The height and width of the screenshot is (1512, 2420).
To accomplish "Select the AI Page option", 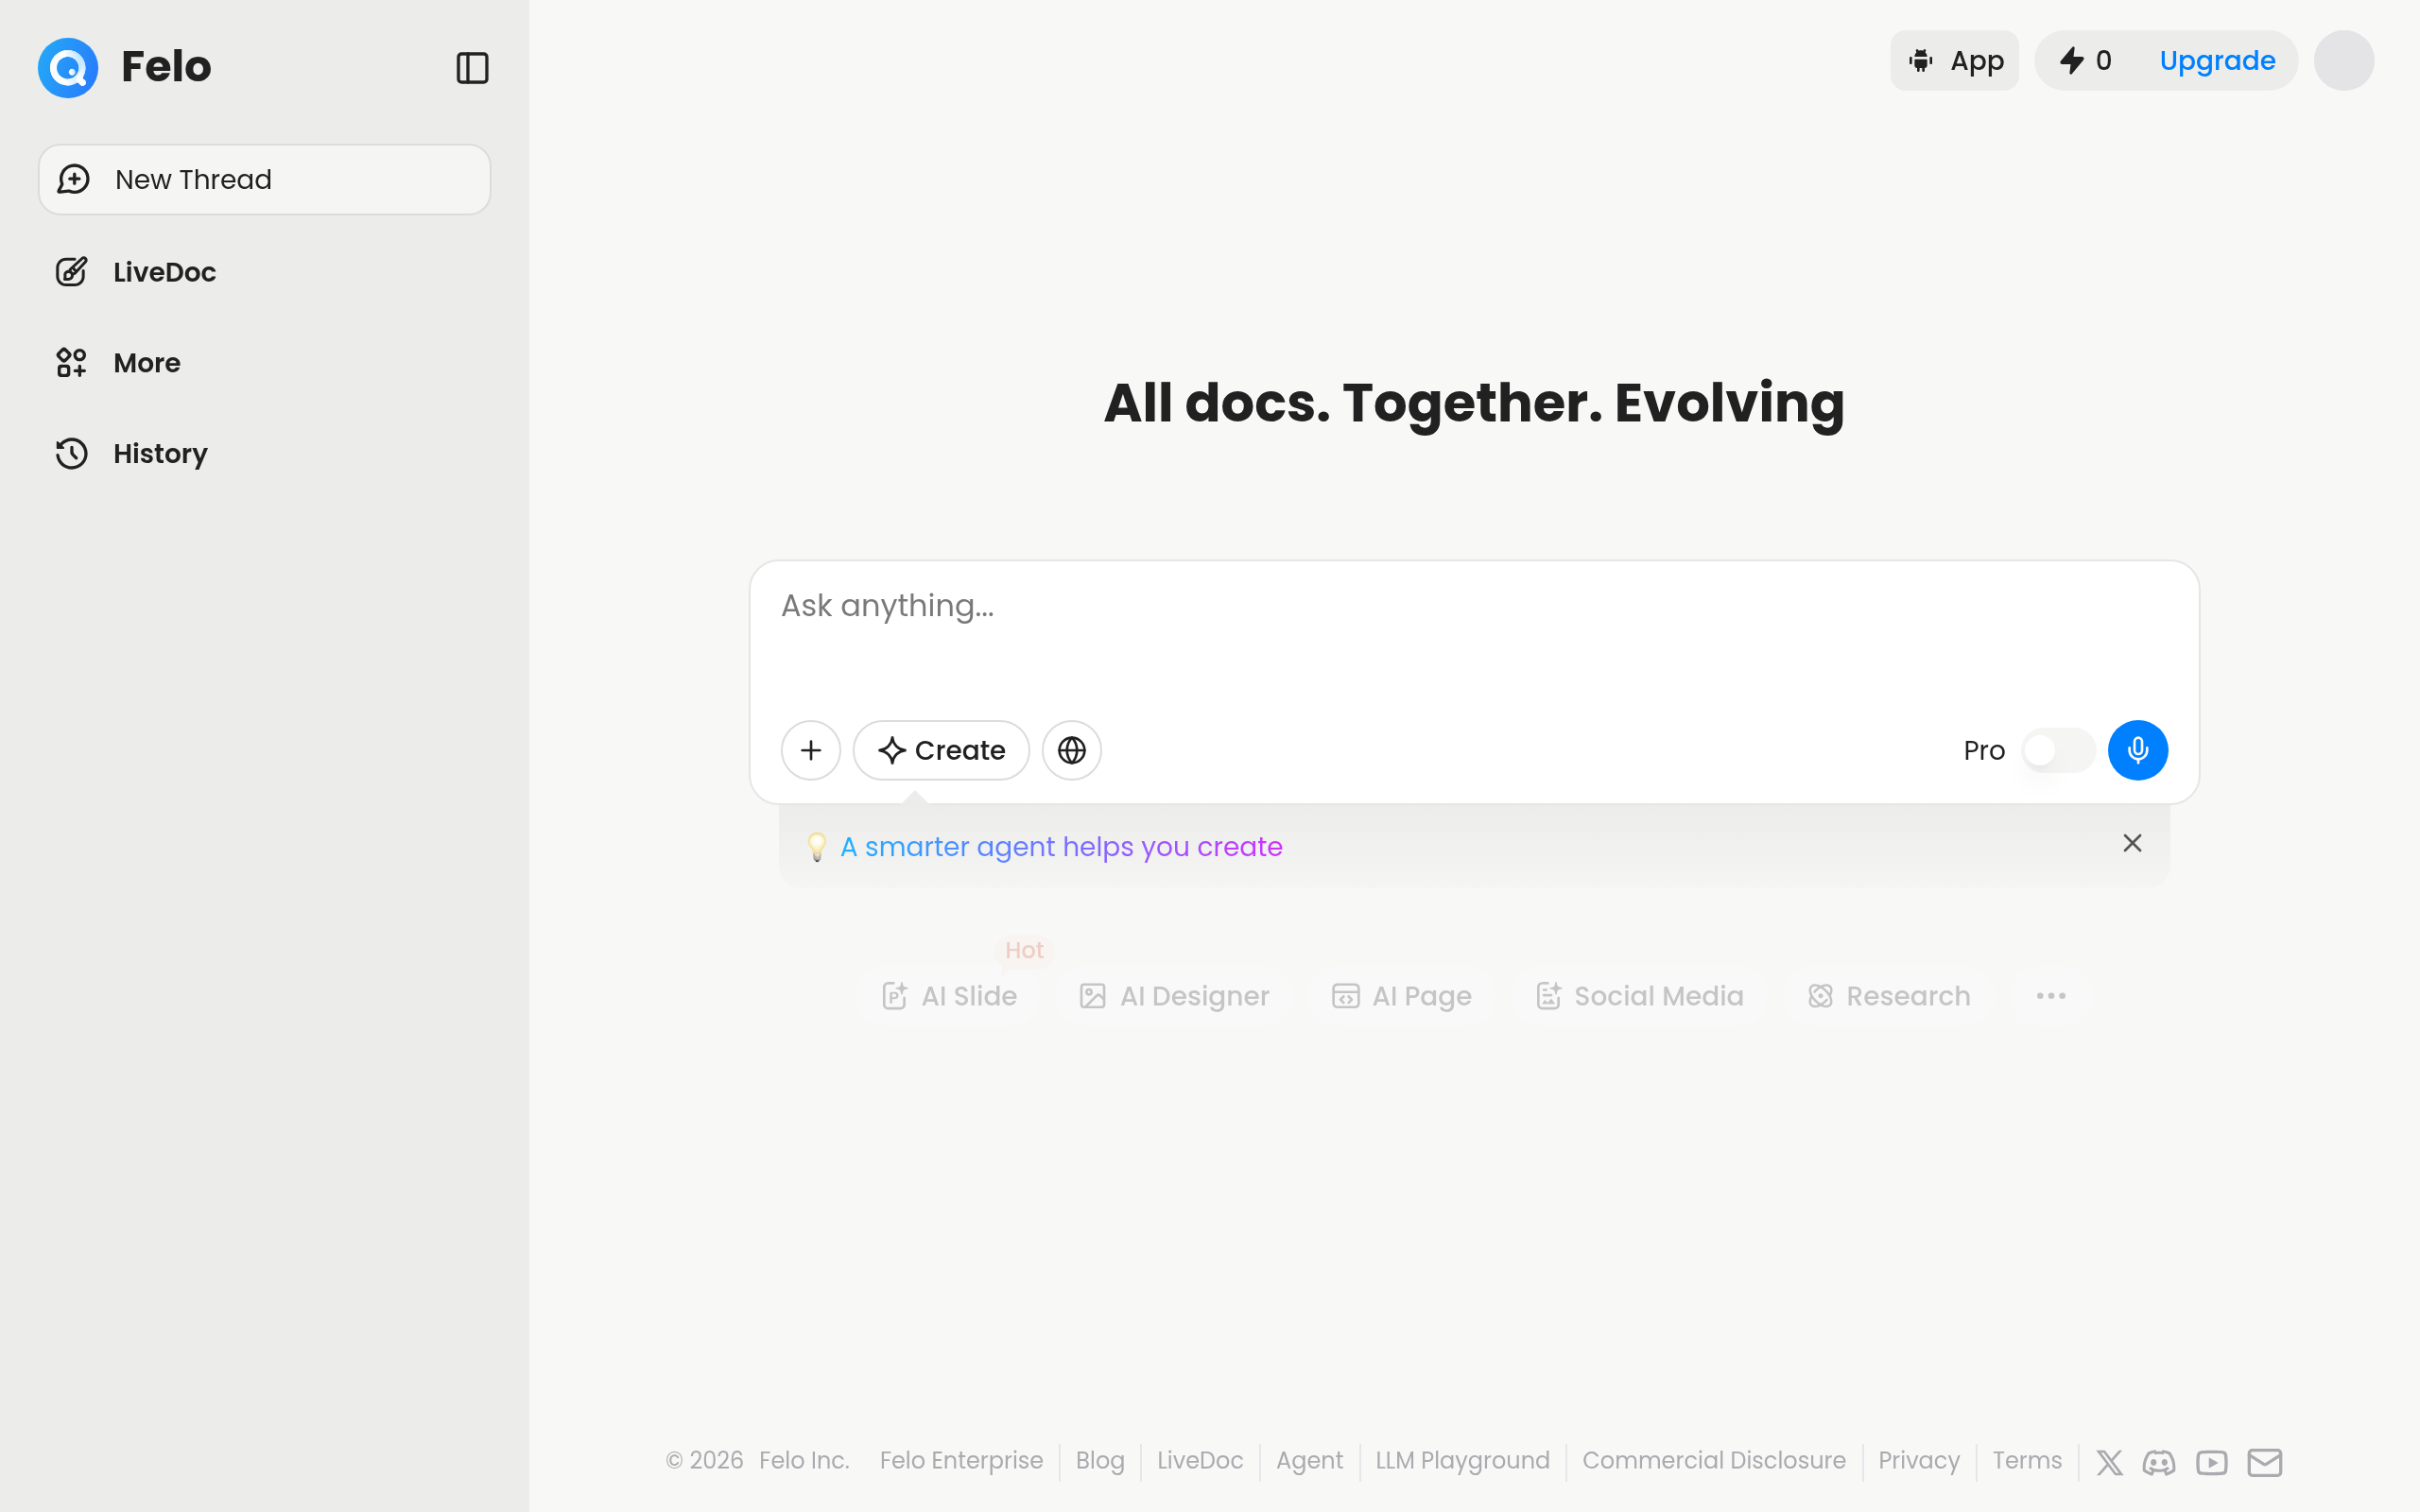I will pyautogui.click(x=1401, y=996).
